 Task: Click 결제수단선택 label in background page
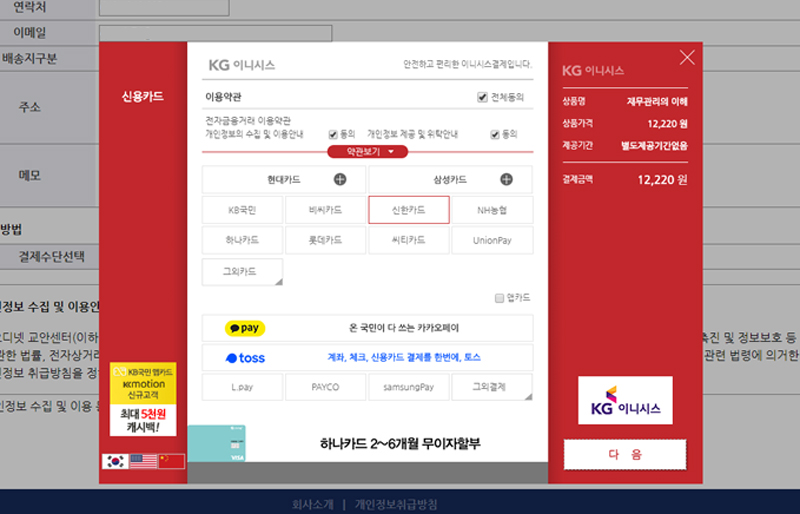(x=52, y=256)
